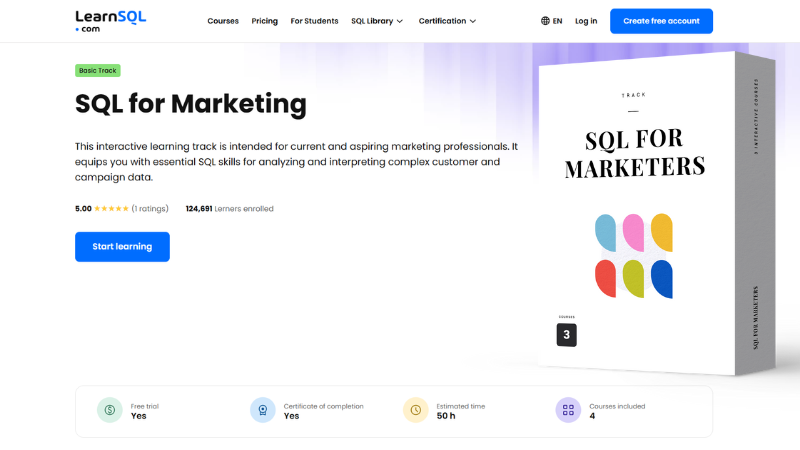Click the Courses included grid icon
Image resolution: width=800 pixels, height=450 pixels.
click(x=568, y=410)
